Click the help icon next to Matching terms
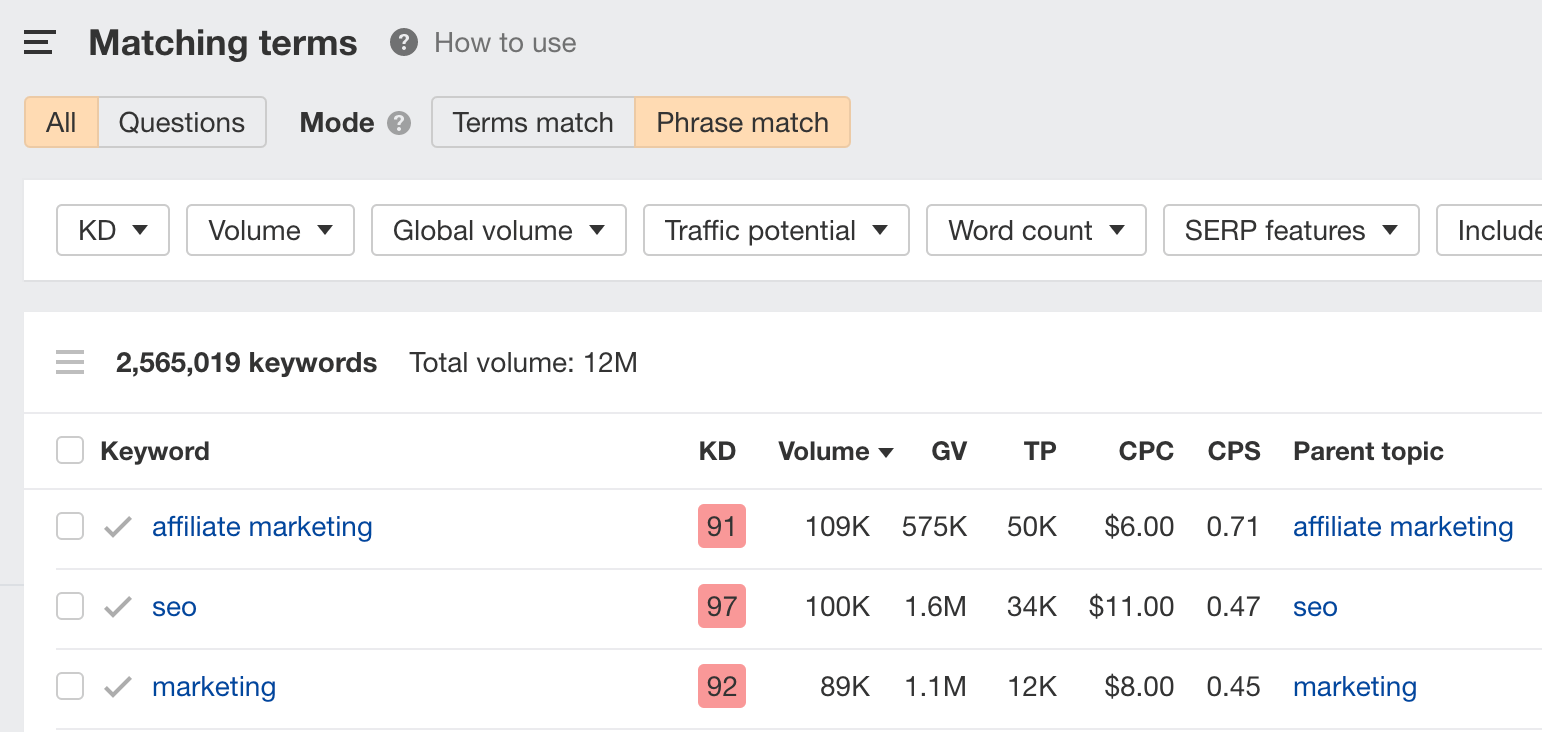Image resolution: width=1542 pixels, height=732 pixels. point(403,42)
